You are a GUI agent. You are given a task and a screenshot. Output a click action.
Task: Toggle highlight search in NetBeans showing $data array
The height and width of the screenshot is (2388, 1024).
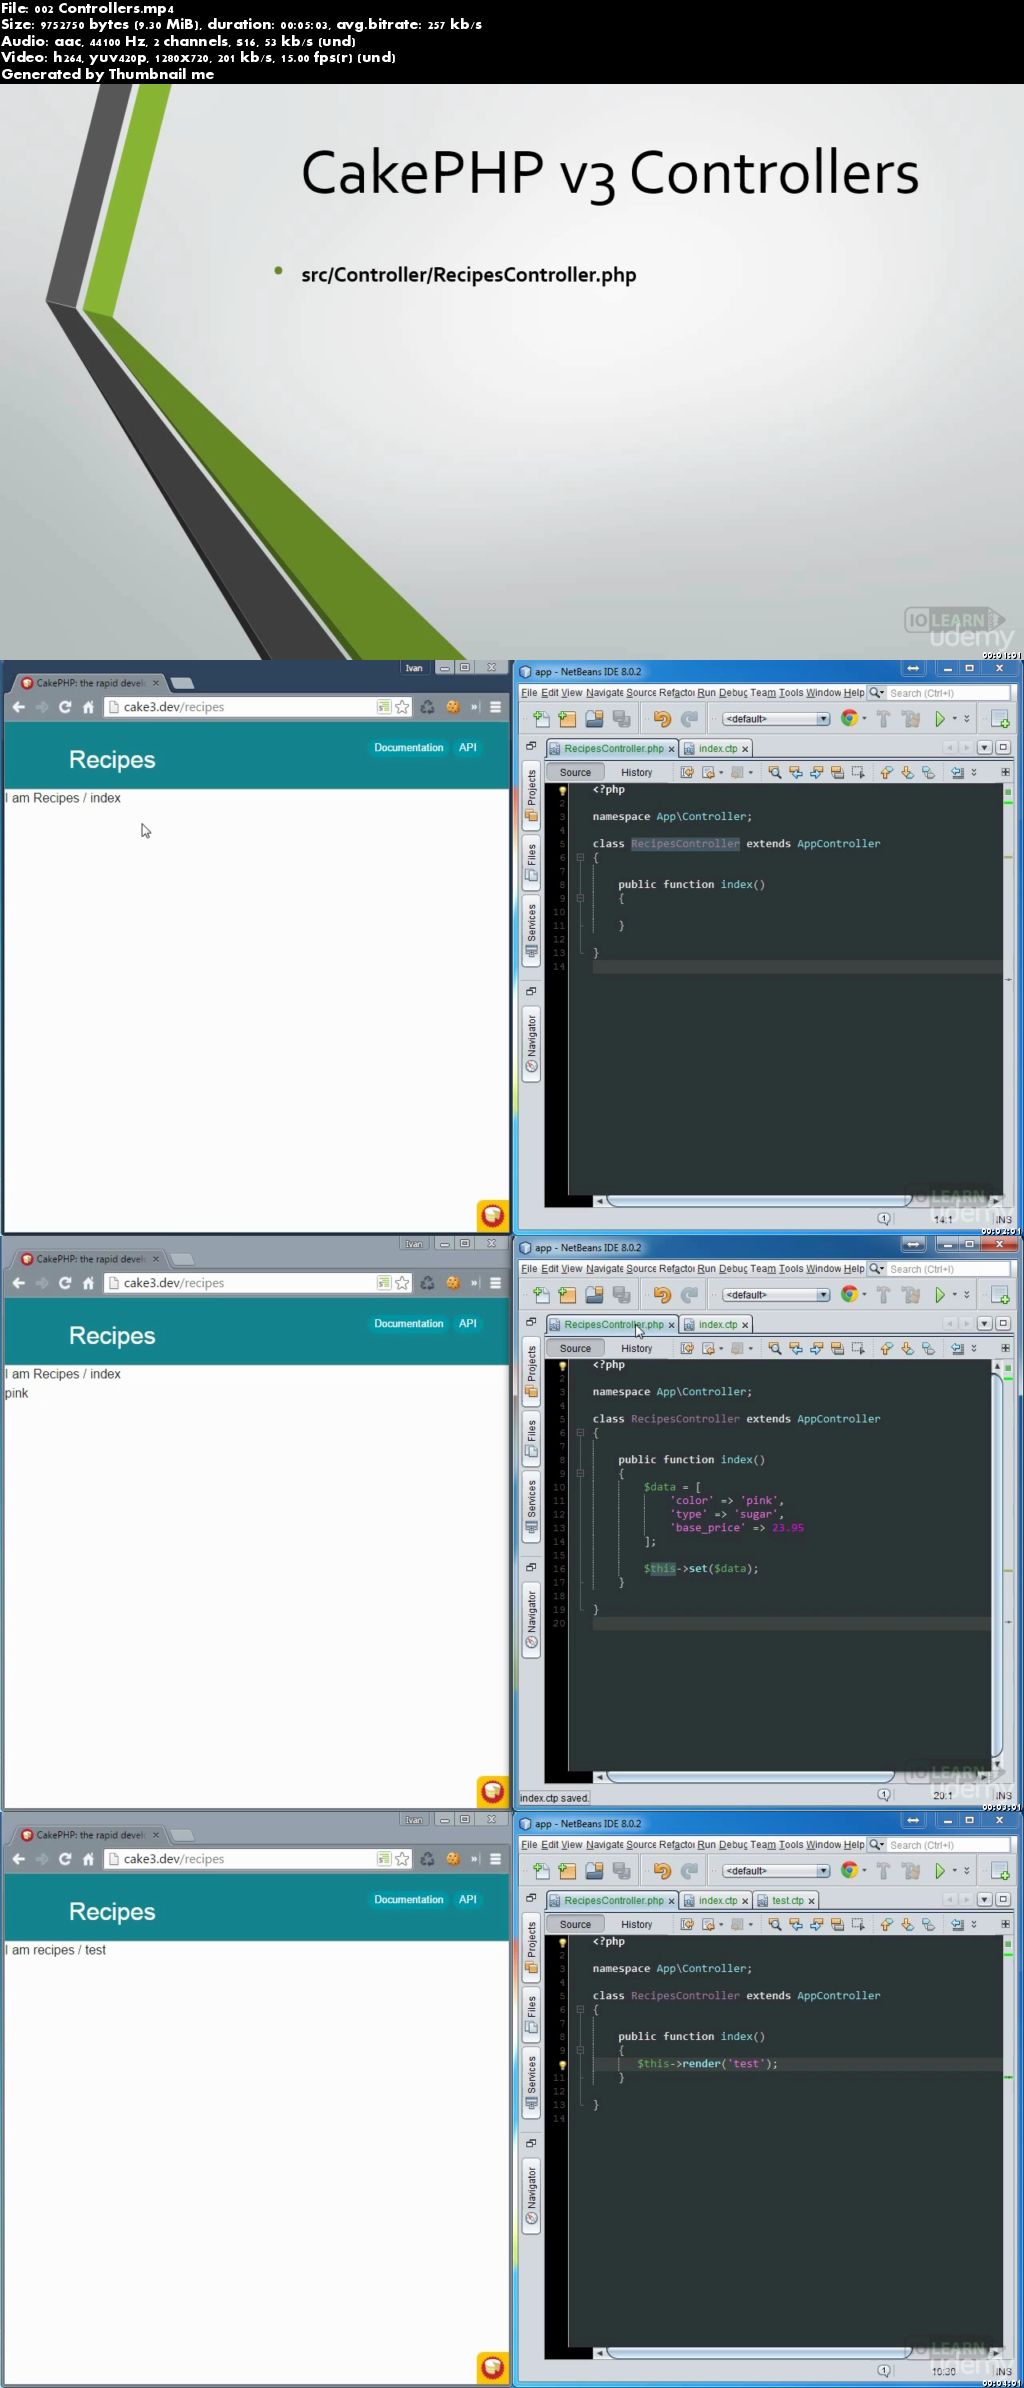837,1348
